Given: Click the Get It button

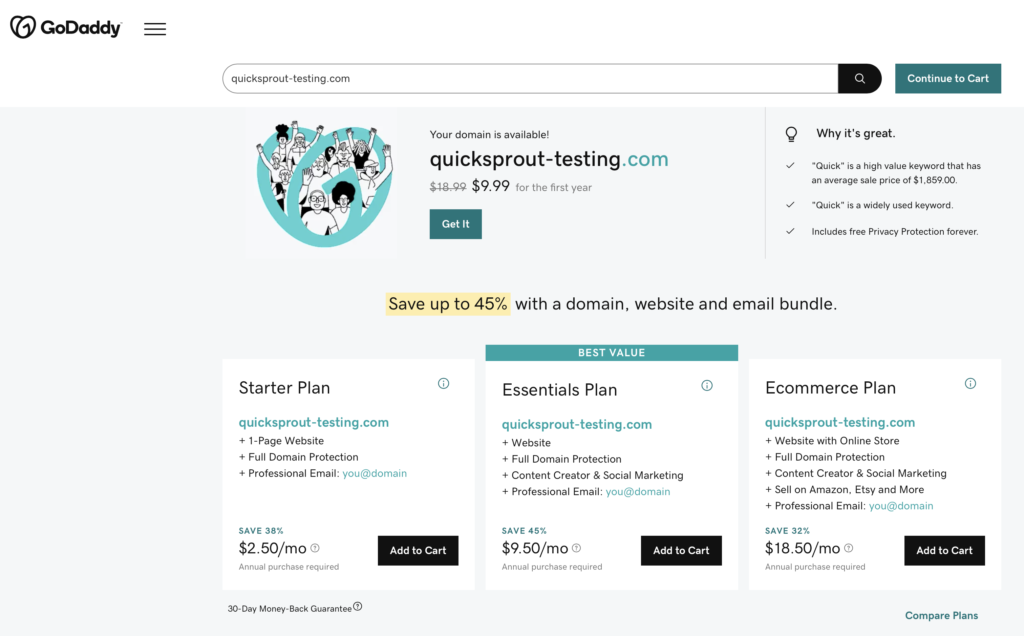Looking at the screenshot, I should click(x=455, y=224).
